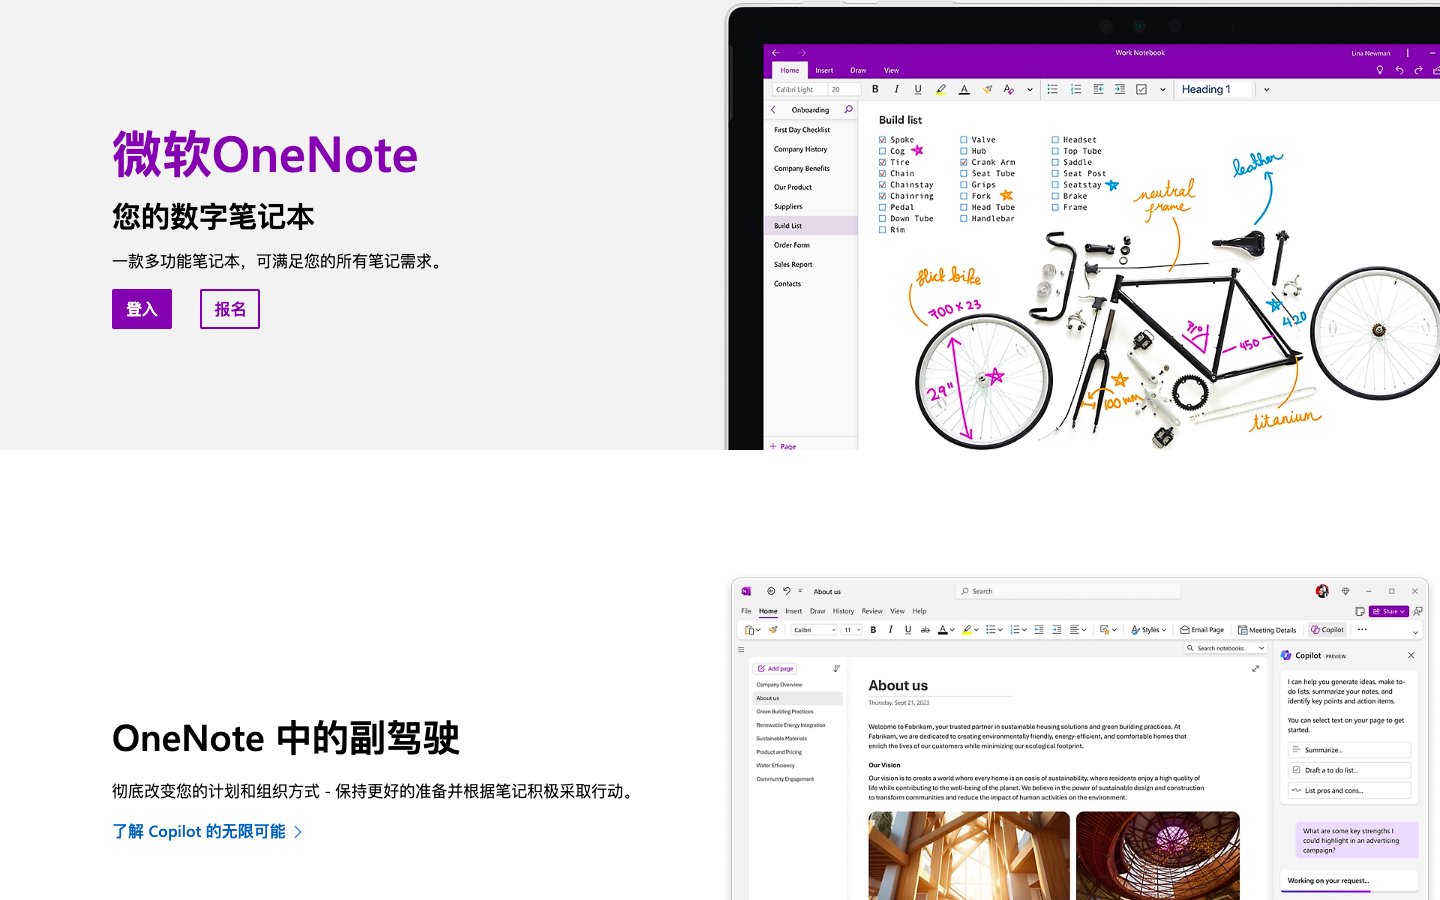Click the lightbulb icon in the purple title bar
1440x900 pixels.
click(x=1380, y=70)
